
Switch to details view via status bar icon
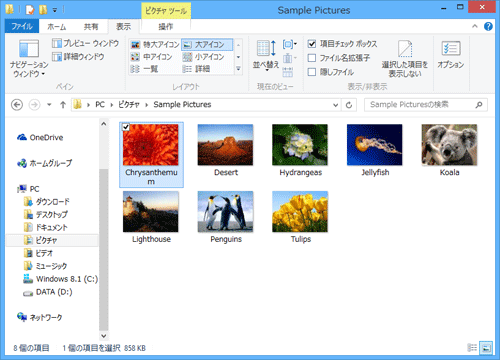(x=472, y=348)
